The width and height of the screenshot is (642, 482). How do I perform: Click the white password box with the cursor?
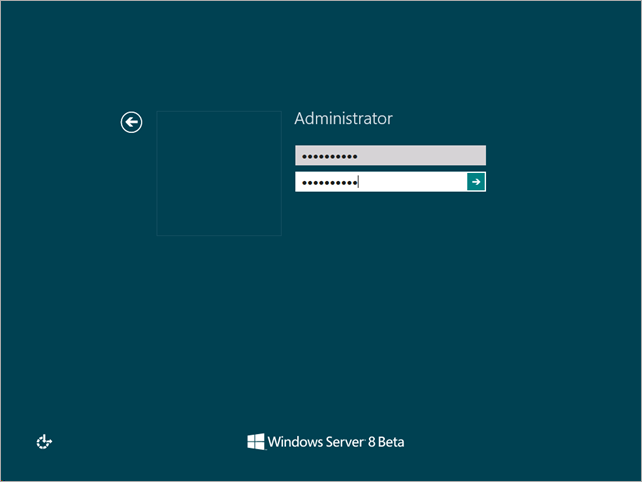pyautogui.click(x=380, y=182)
